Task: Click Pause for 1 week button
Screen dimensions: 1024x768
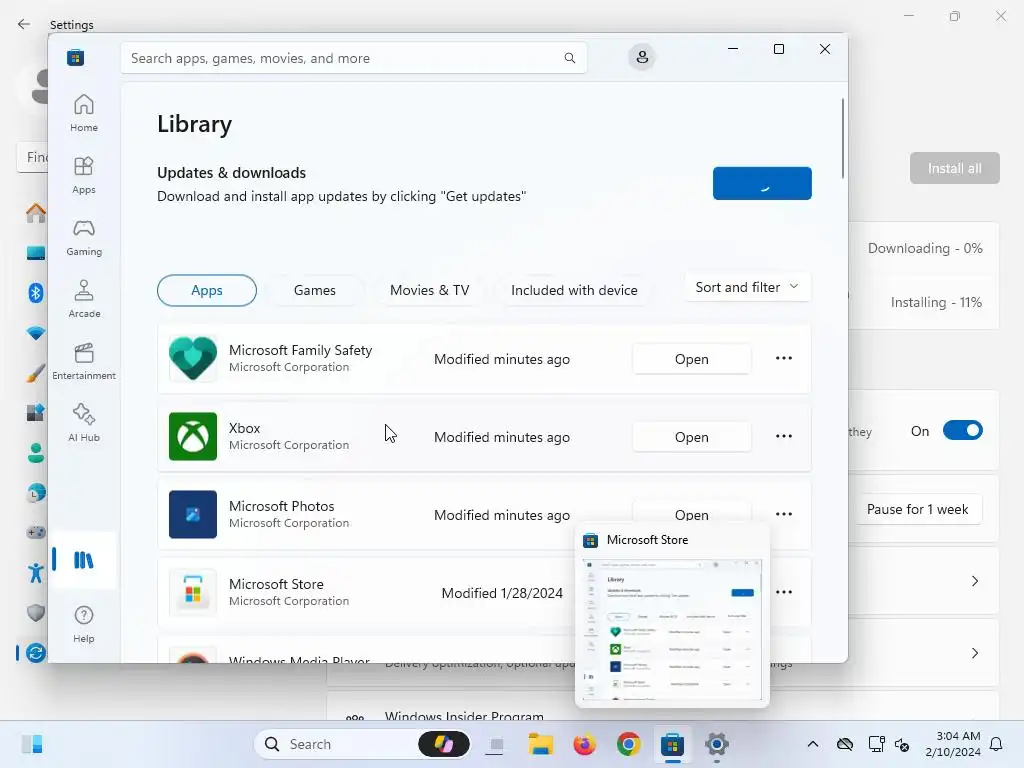Action: [x=918, y=509]
